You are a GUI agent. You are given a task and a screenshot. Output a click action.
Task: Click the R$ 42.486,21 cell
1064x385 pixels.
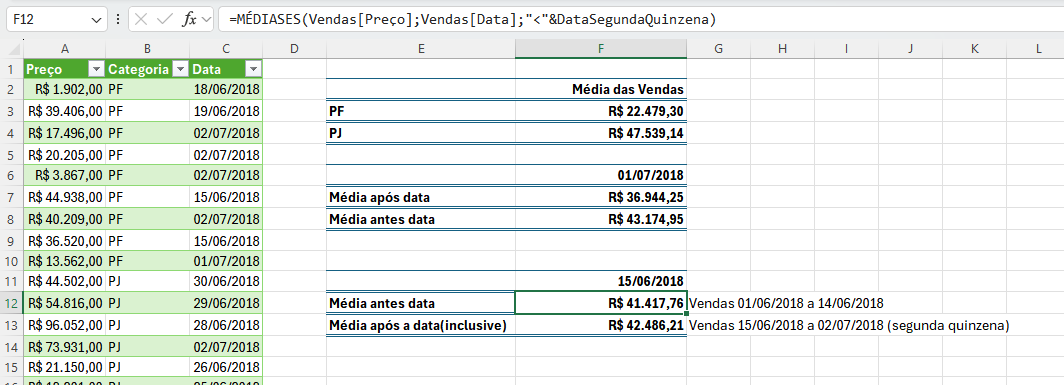601,325
